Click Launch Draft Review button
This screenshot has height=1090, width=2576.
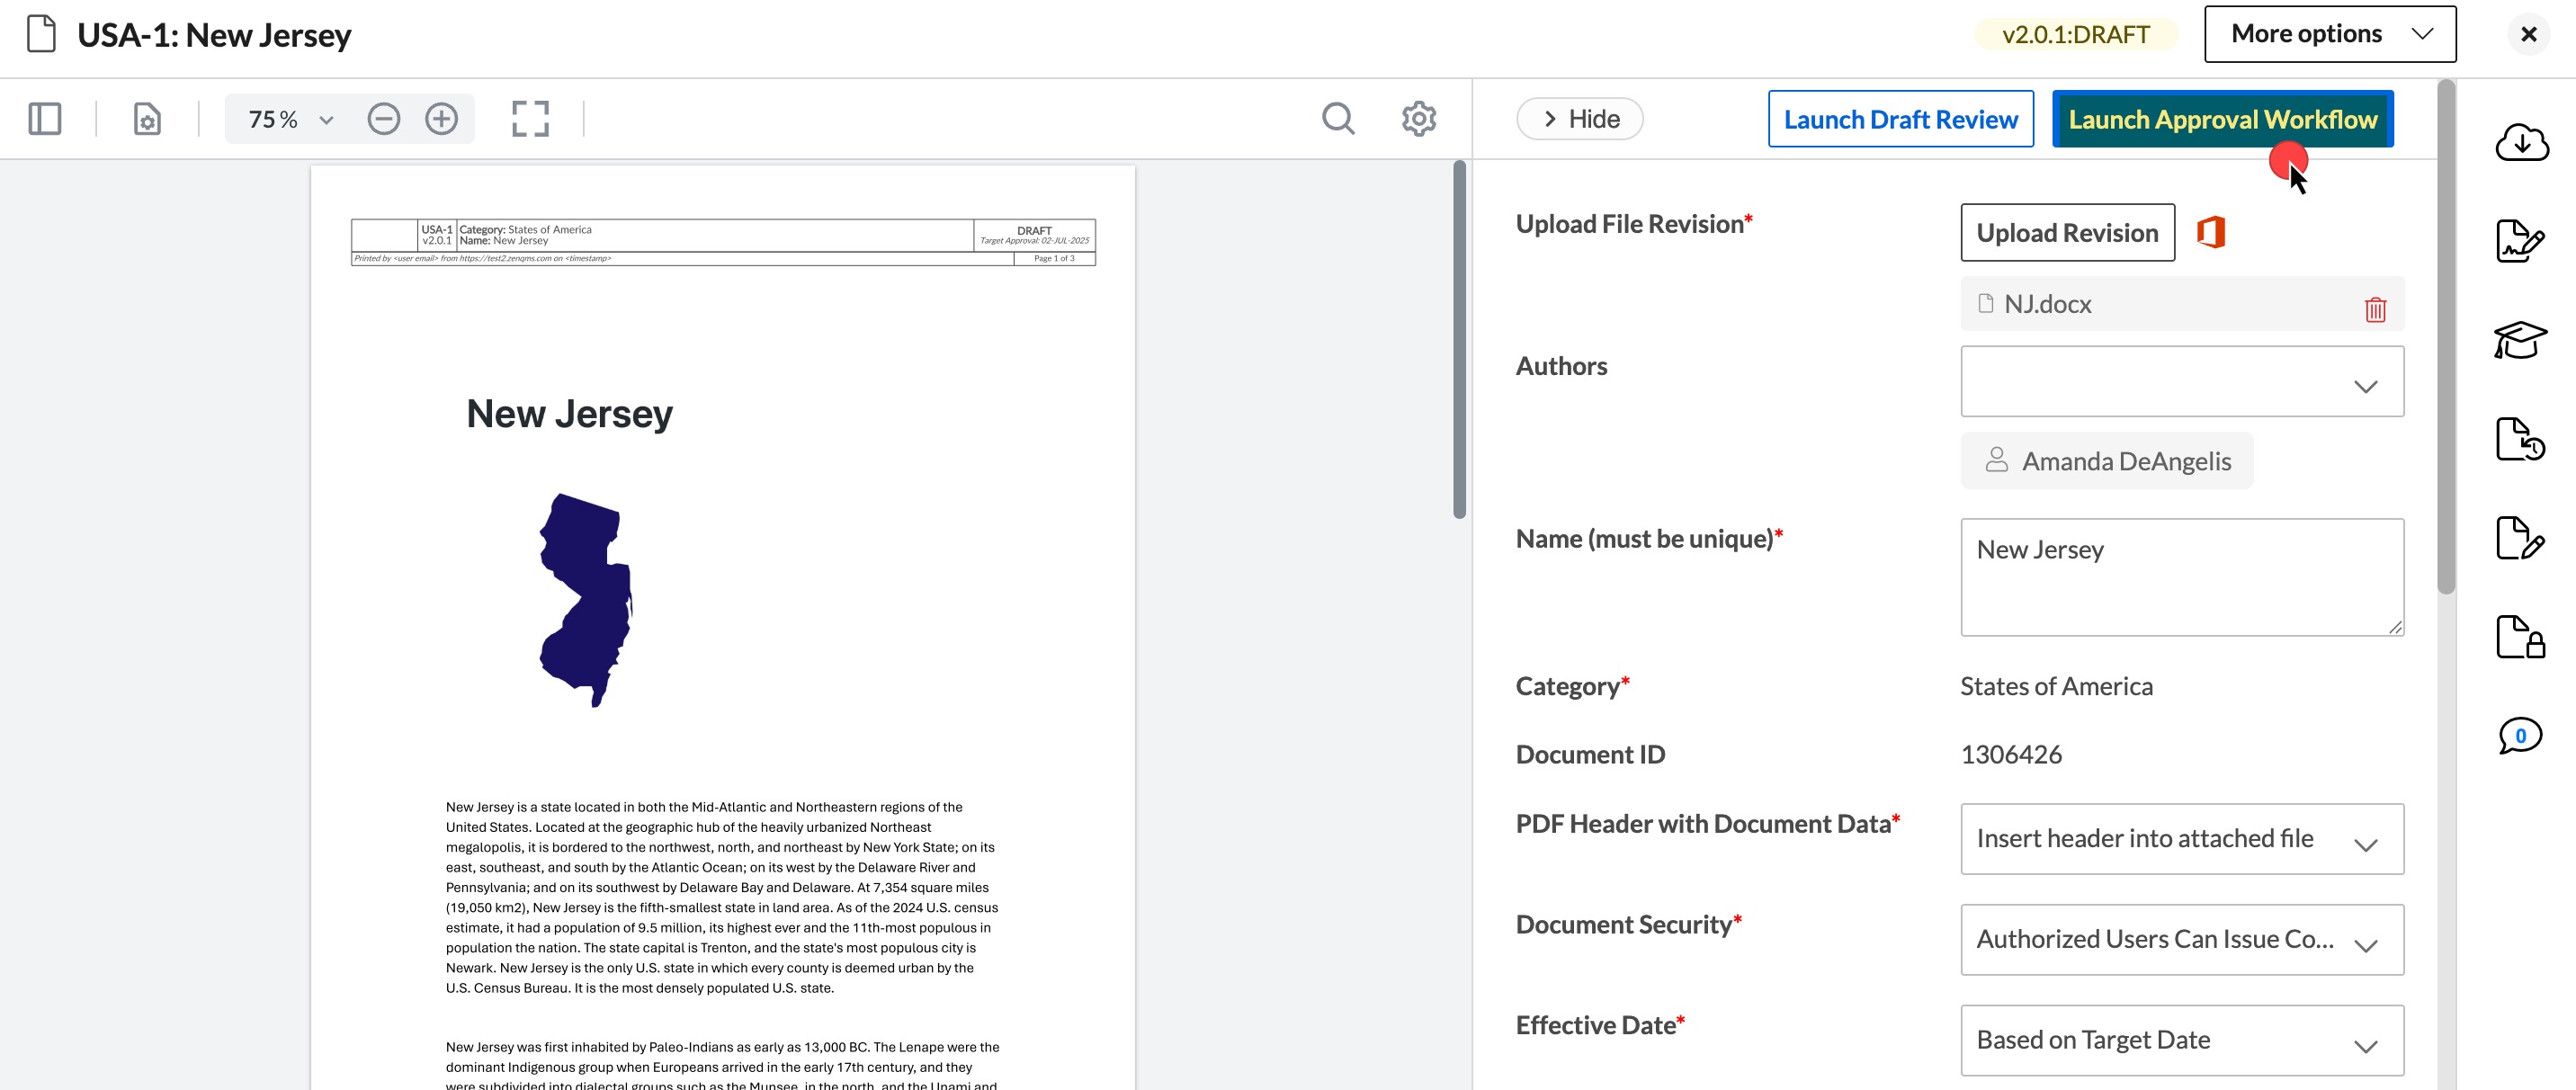click(1900, 119)
